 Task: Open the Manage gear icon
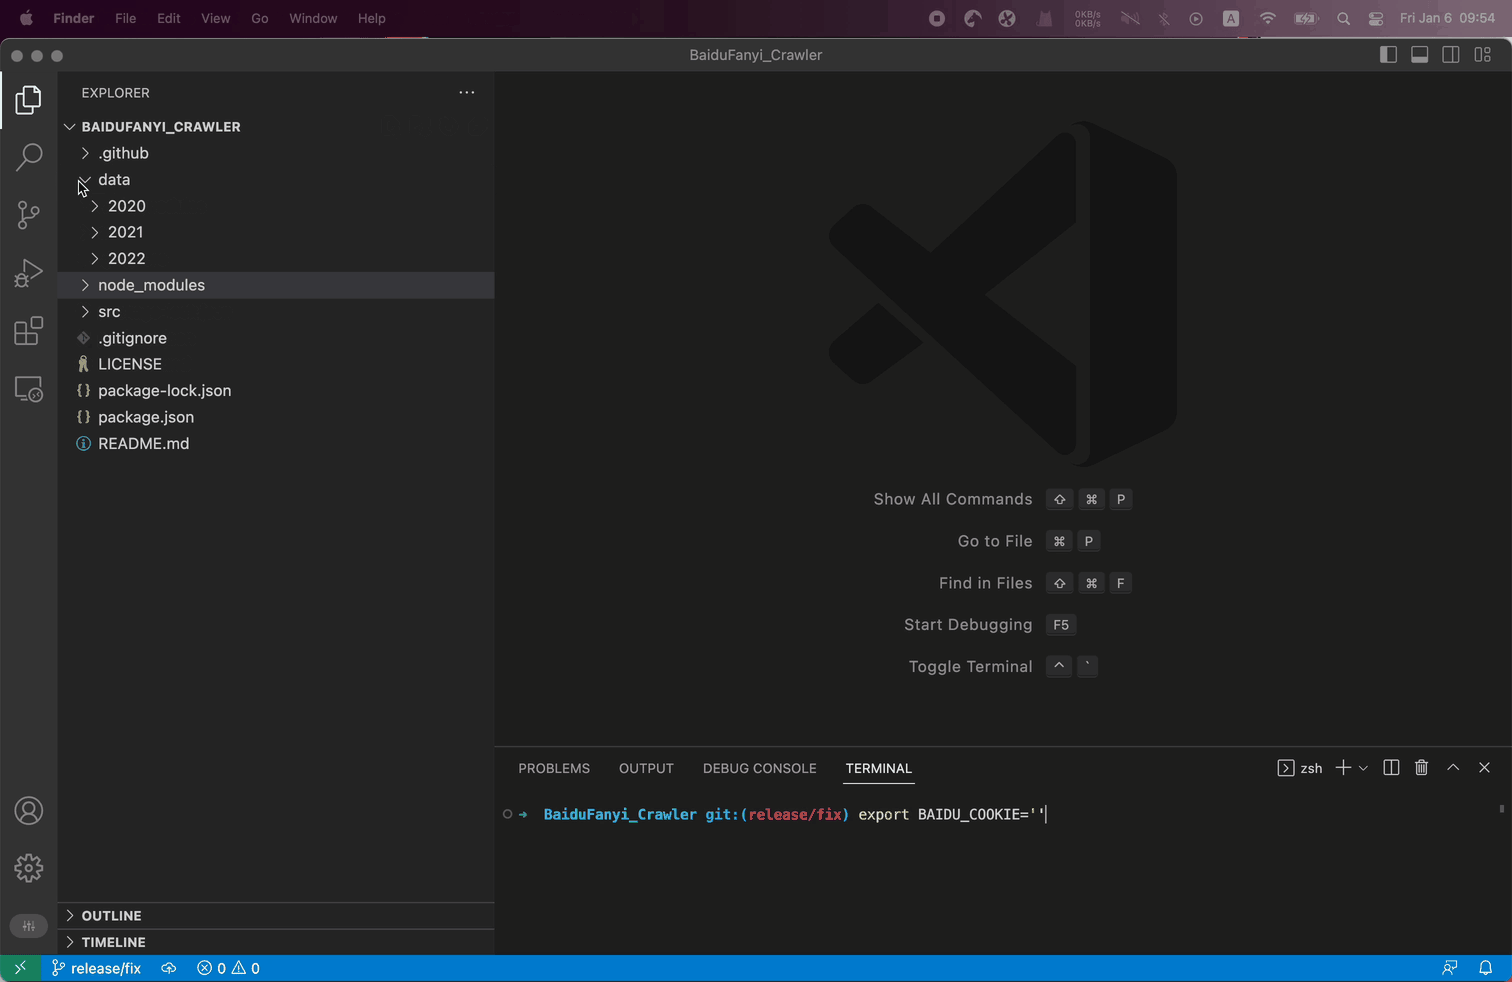29,868
